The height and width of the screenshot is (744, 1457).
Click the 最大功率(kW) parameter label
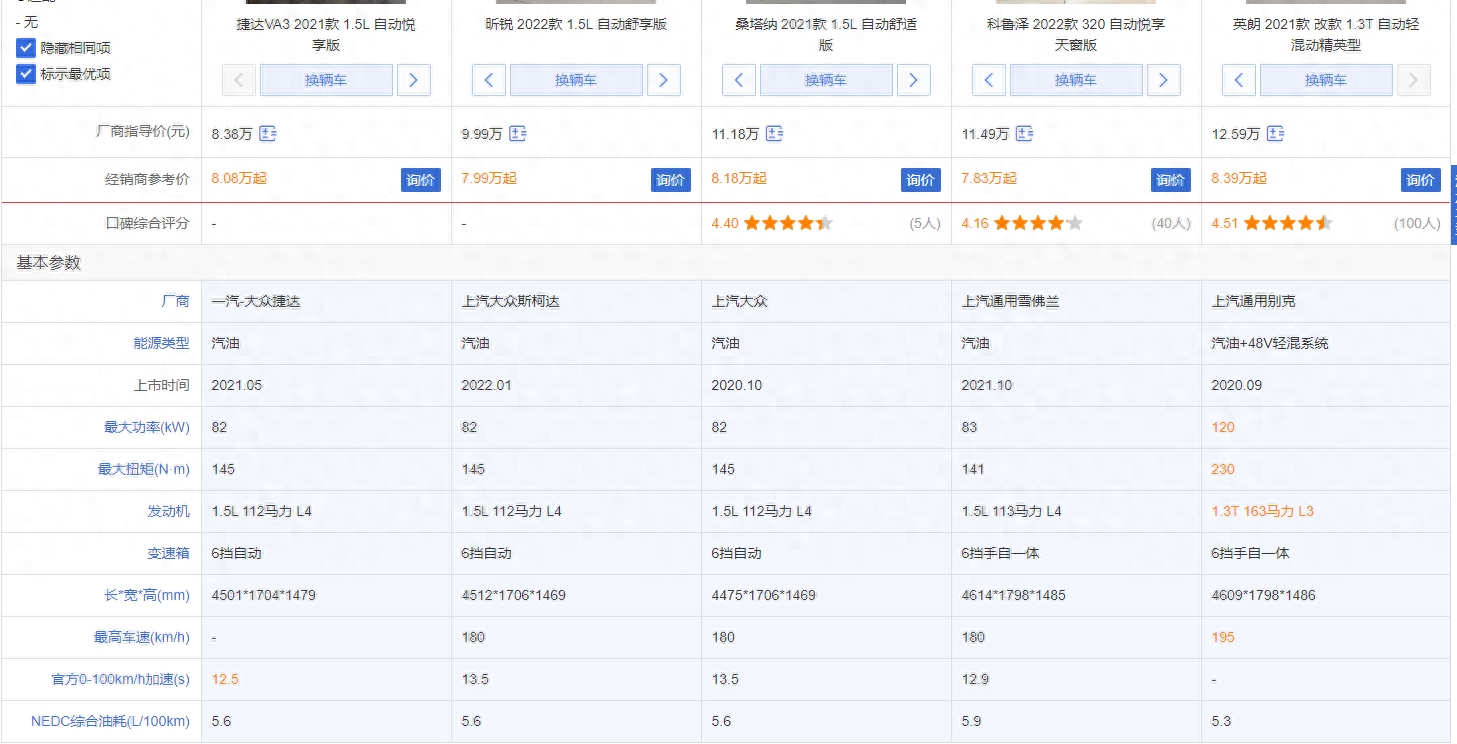coord(147,427)
